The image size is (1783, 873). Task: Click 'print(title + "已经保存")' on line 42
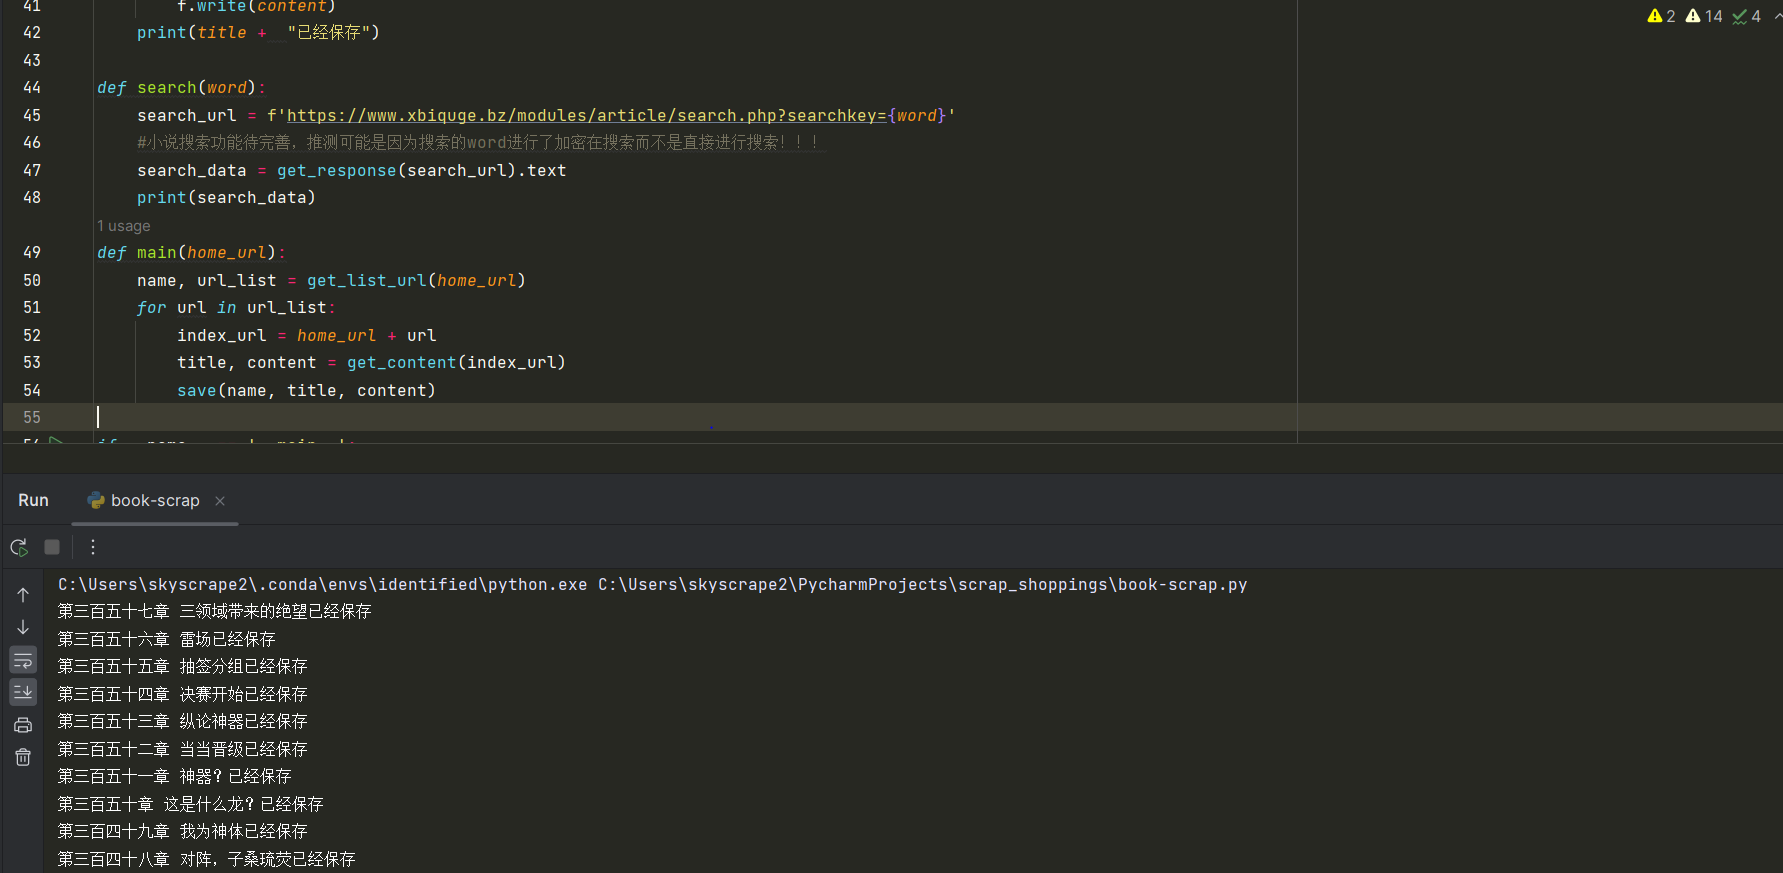pyautogui.click(x=258, y=33)
